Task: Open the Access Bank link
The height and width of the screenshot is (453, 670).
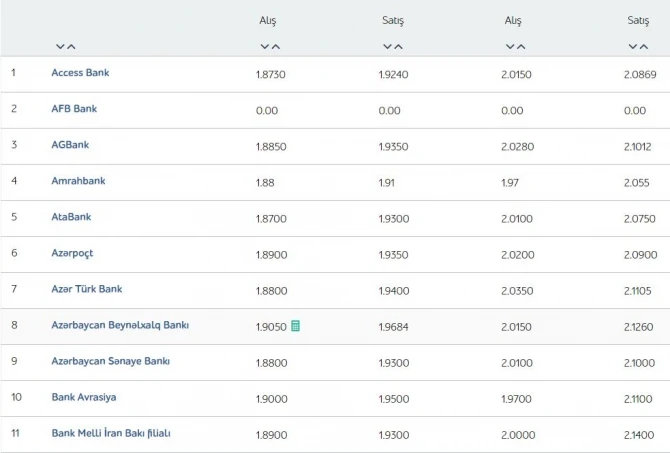Action: coord(80,73)
